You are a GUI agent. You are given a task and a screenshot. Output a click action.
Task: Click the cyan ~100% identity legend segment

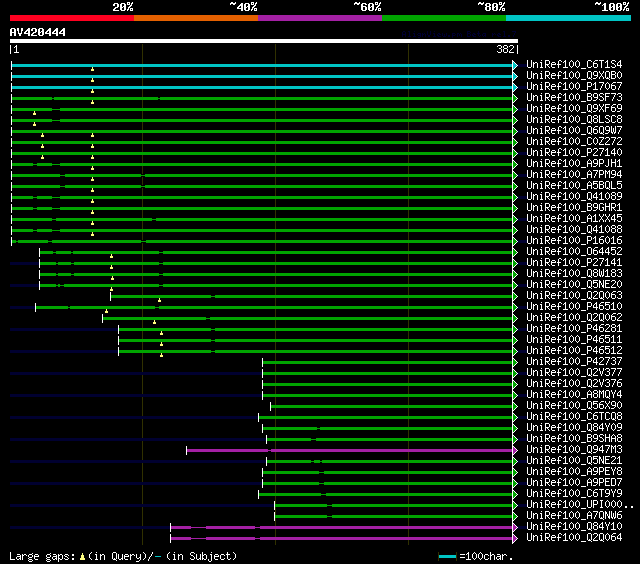coord(569,18)
